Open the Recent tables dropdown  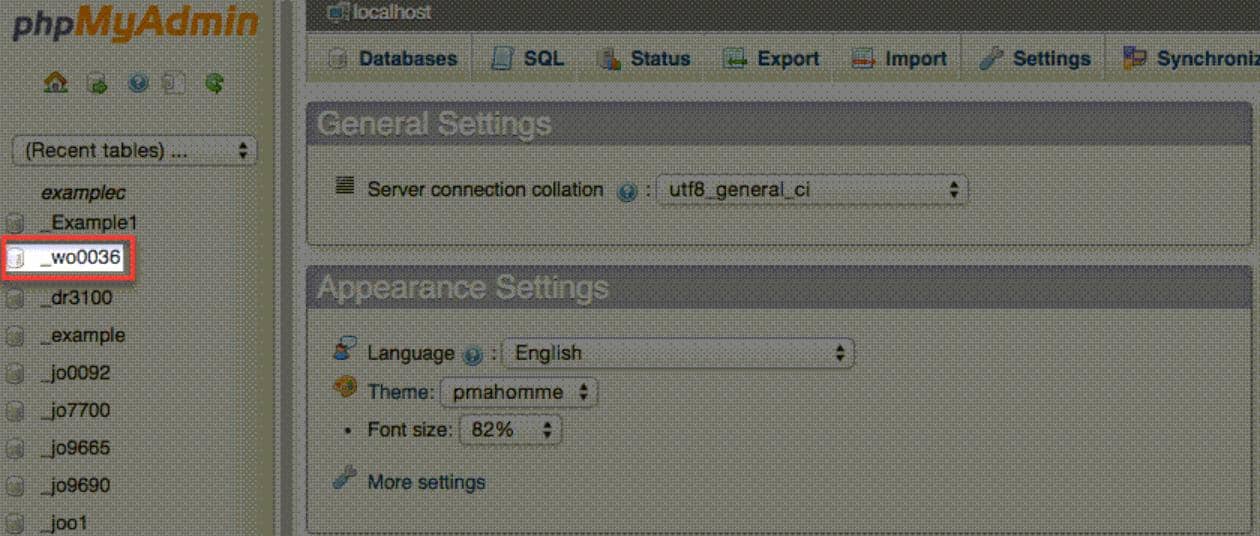pos(134,151)
